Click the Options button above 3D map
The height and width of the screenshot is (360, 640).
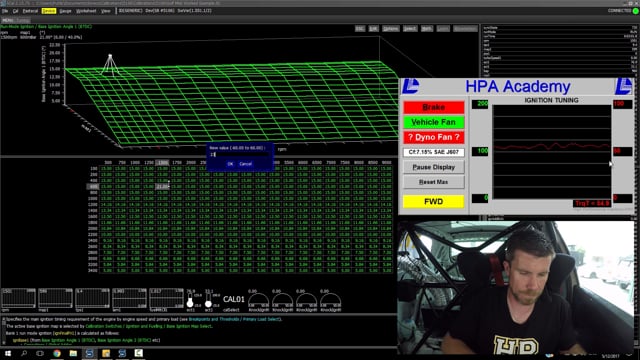(391, 29)
